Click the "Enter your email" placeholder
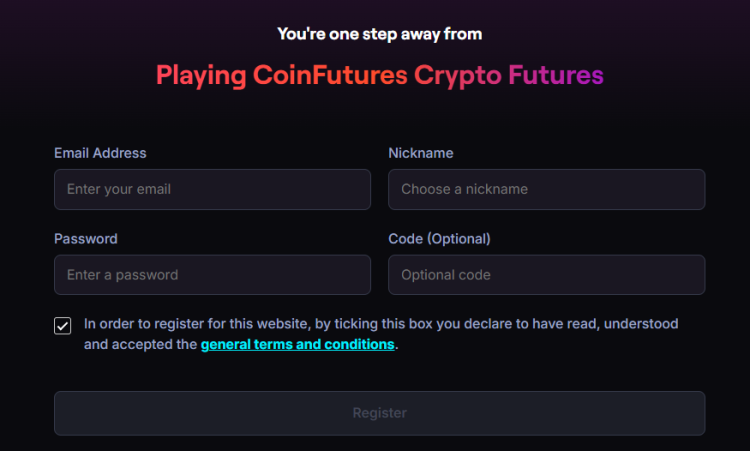Image resolution: width=750 pixels, height=451 pixels. [119, 189]
